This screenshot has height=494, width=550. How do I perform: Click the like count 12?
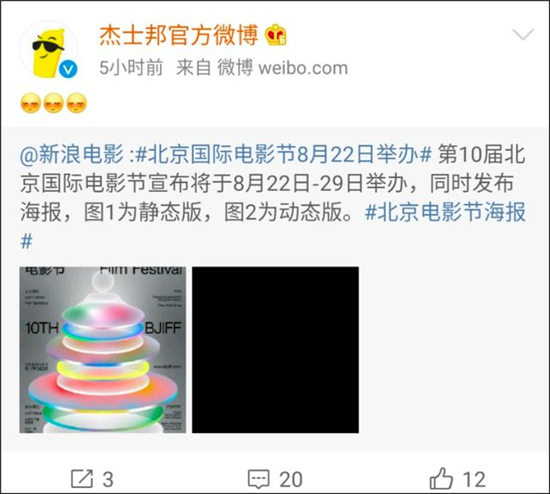pyautogui.click(x=474, y=480)
